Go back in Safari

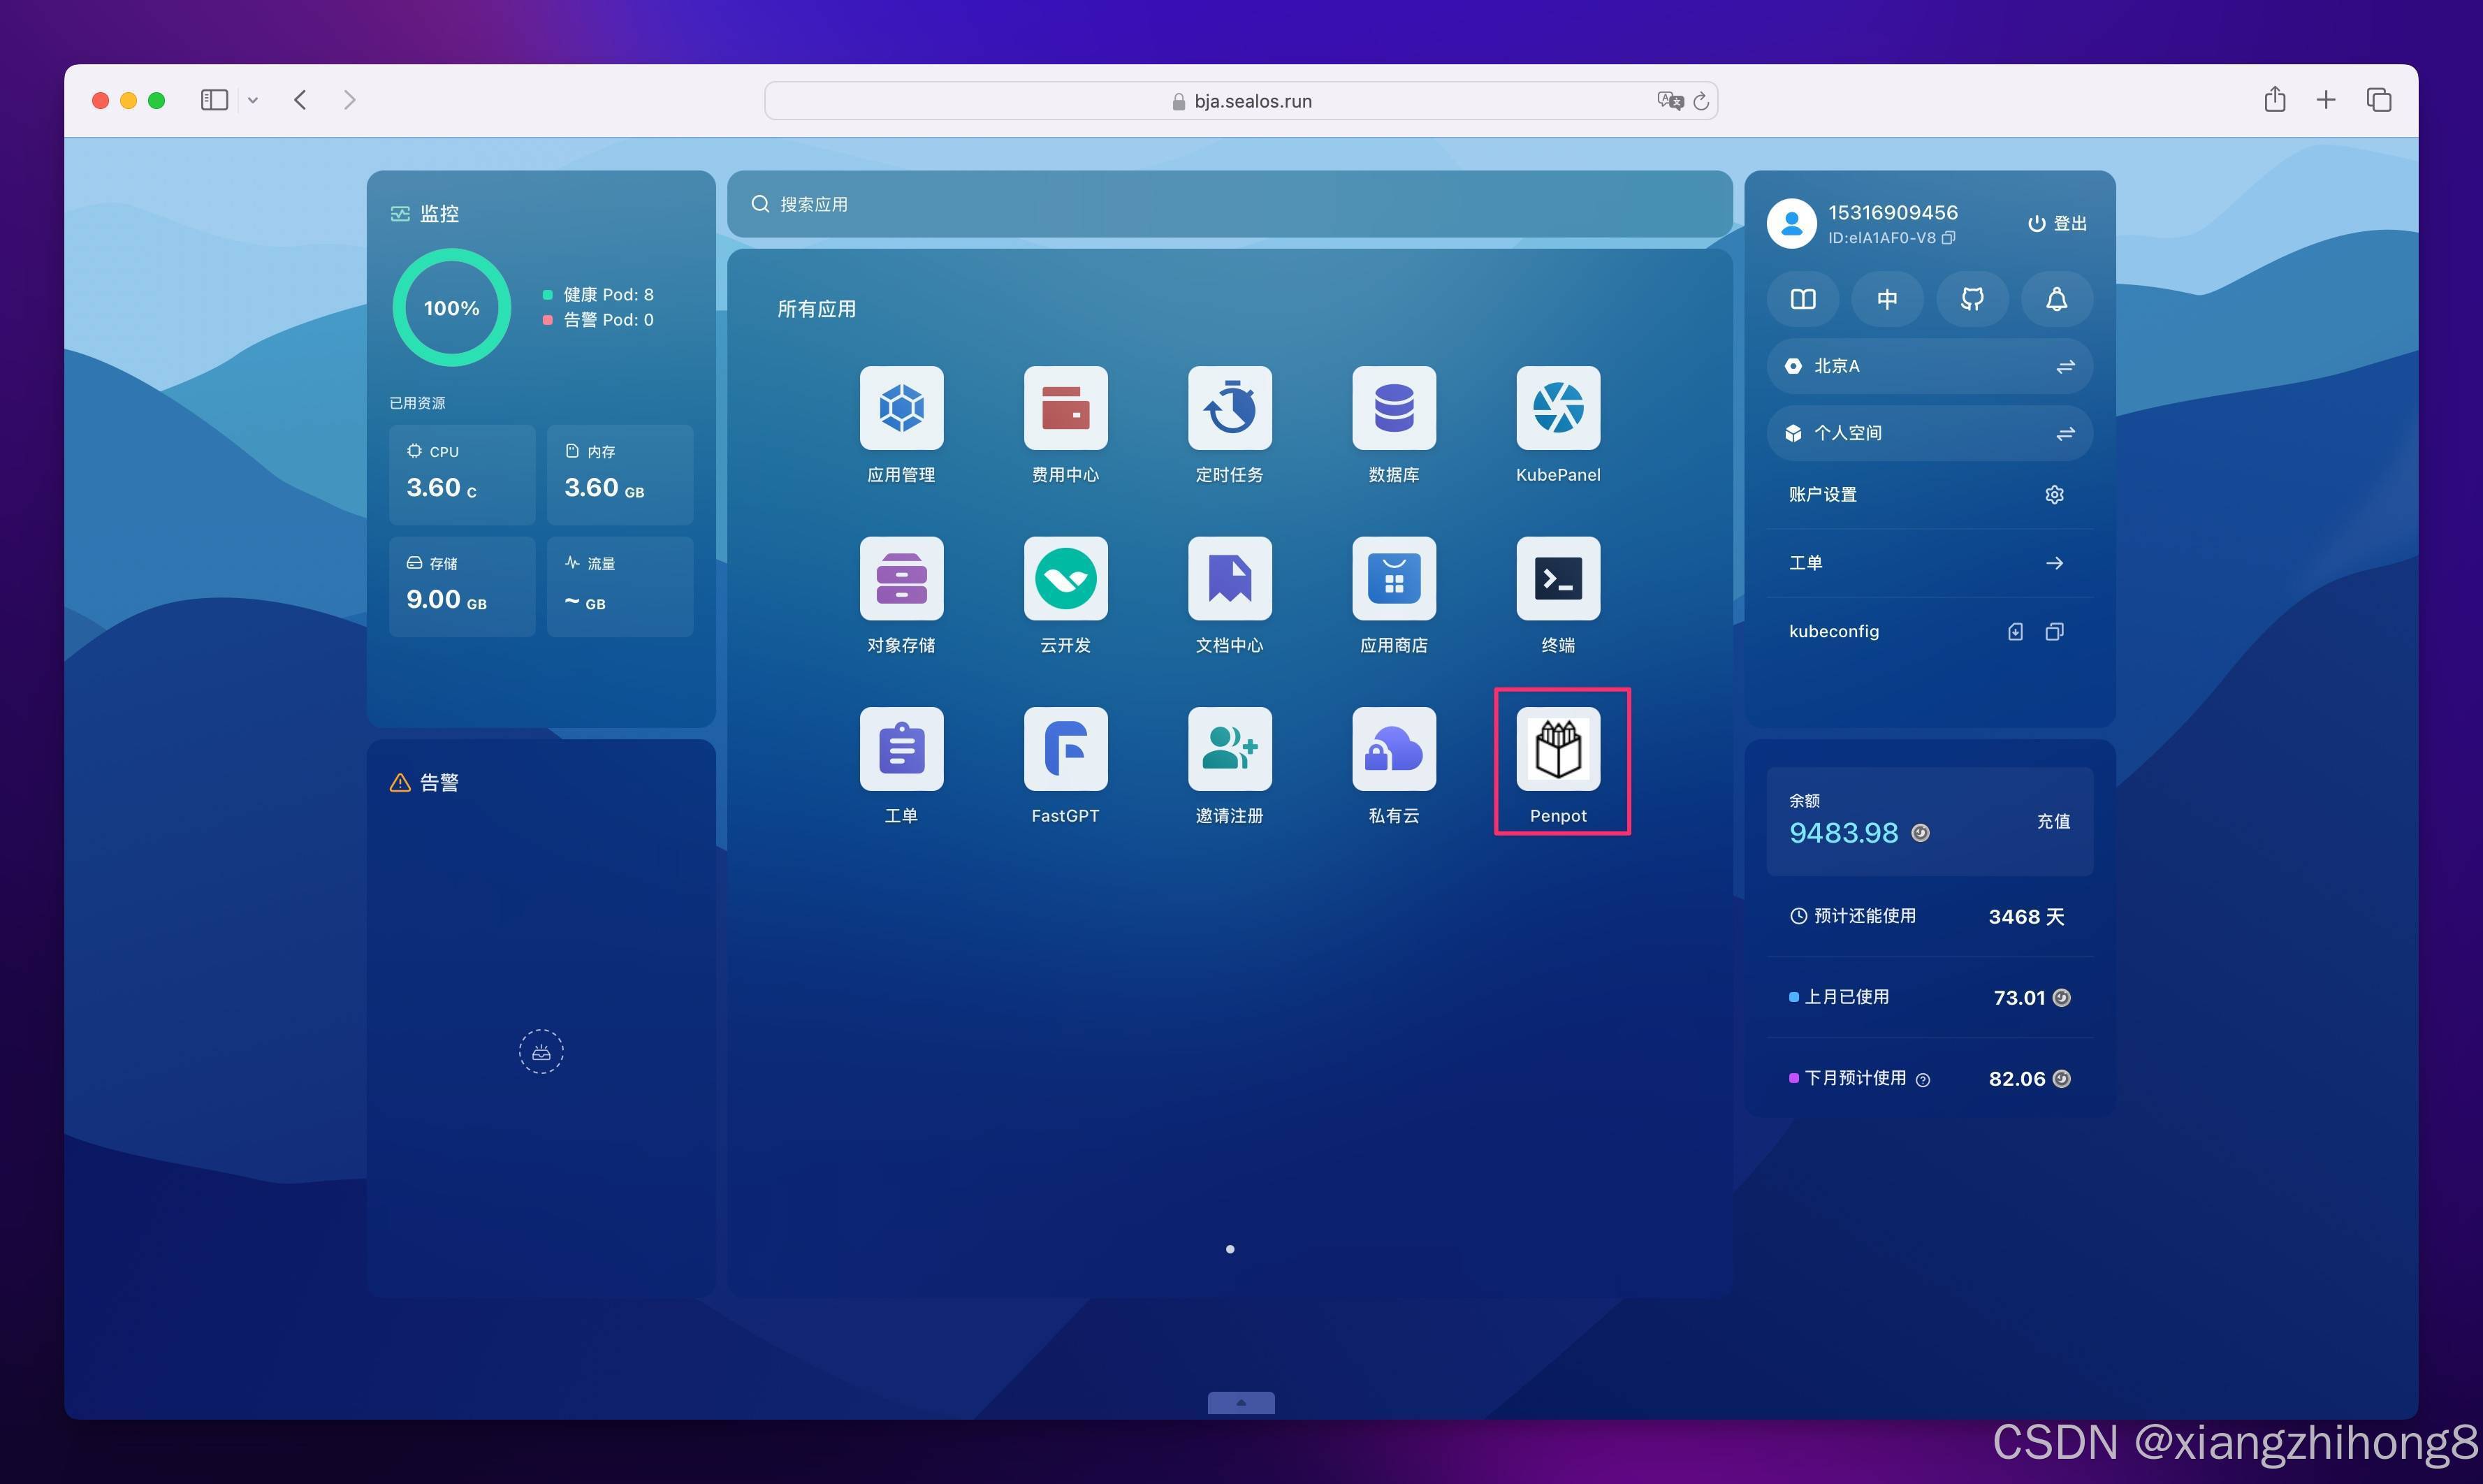(x=300, y=100)
